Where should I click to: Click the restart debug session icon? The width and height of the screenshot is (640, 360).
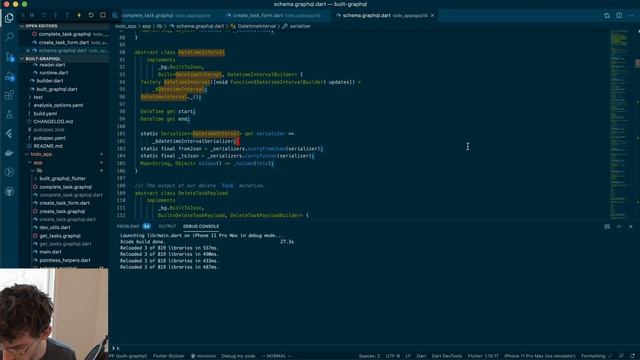[91, 15]
